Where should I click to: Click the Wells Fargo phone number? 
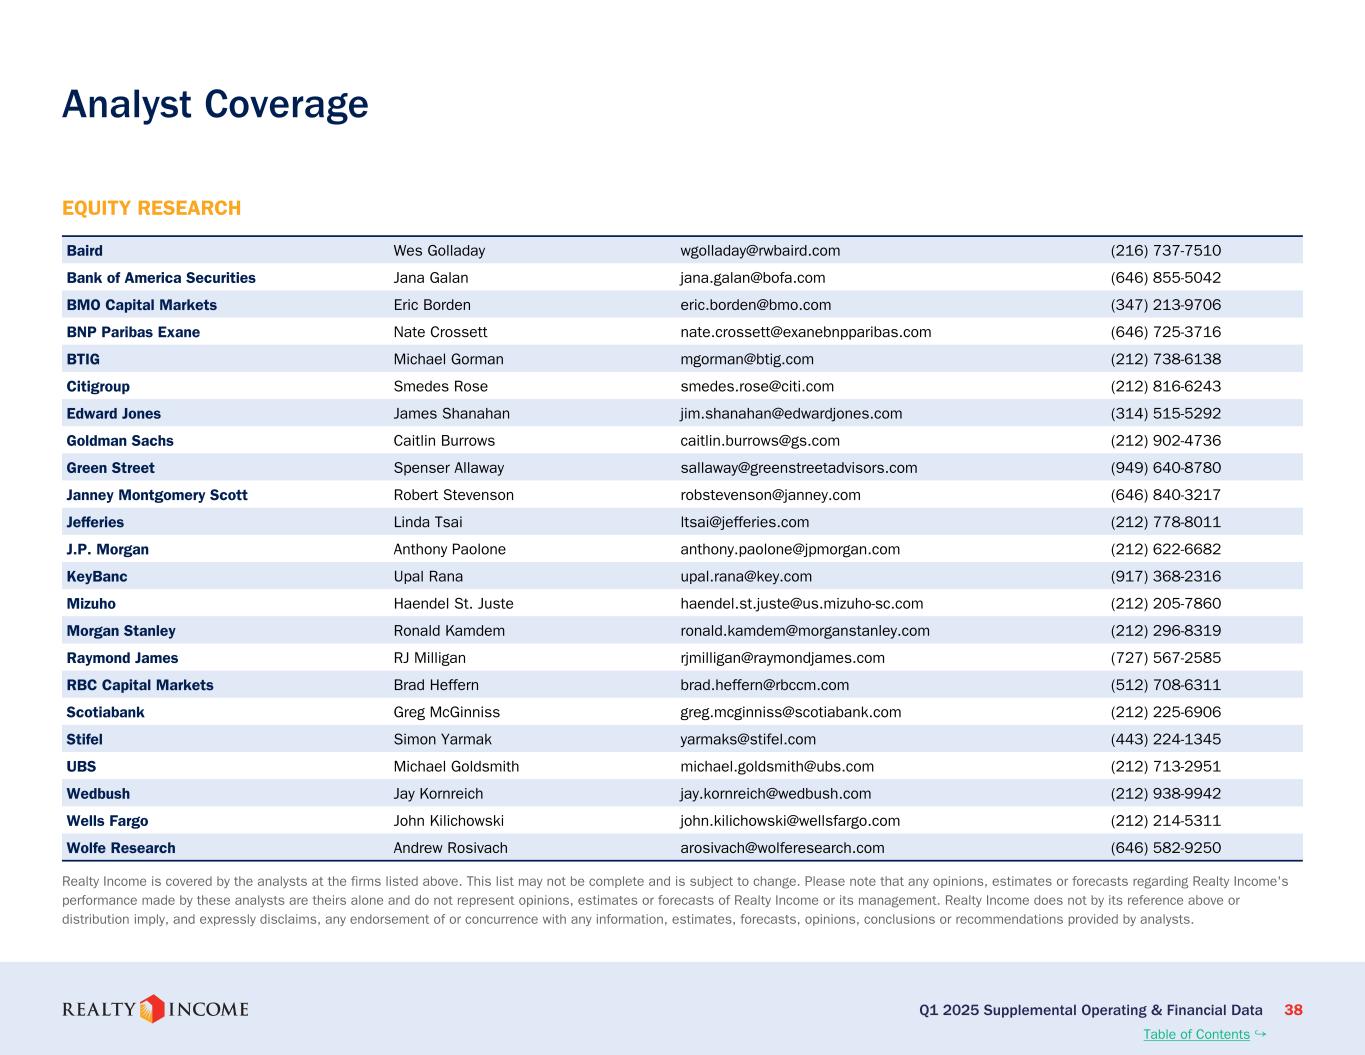coord(1165,821)
